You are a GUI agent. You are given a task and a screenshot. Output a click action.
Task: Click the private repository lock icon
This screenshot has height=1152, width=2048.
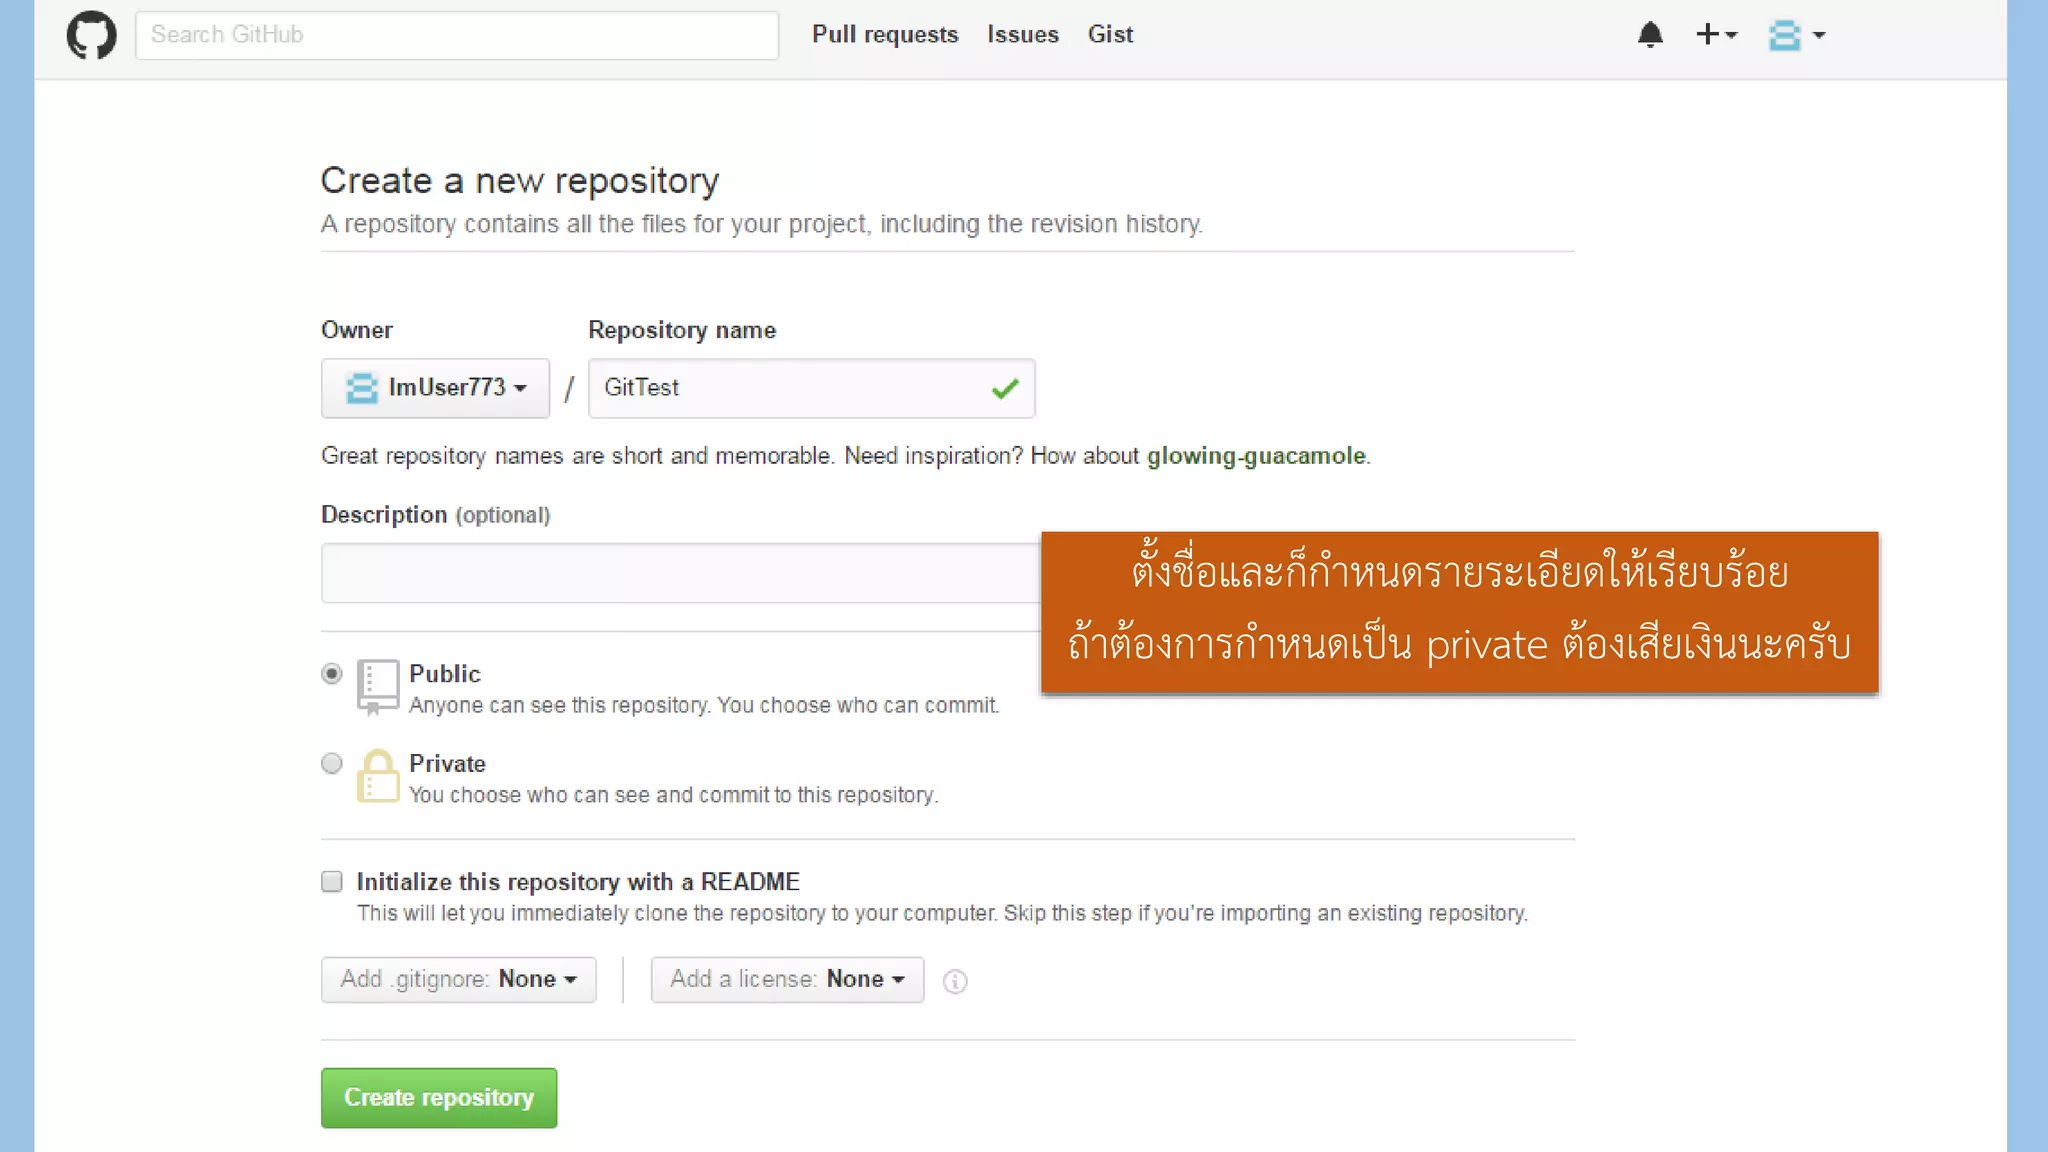click(x=377, y=776)
